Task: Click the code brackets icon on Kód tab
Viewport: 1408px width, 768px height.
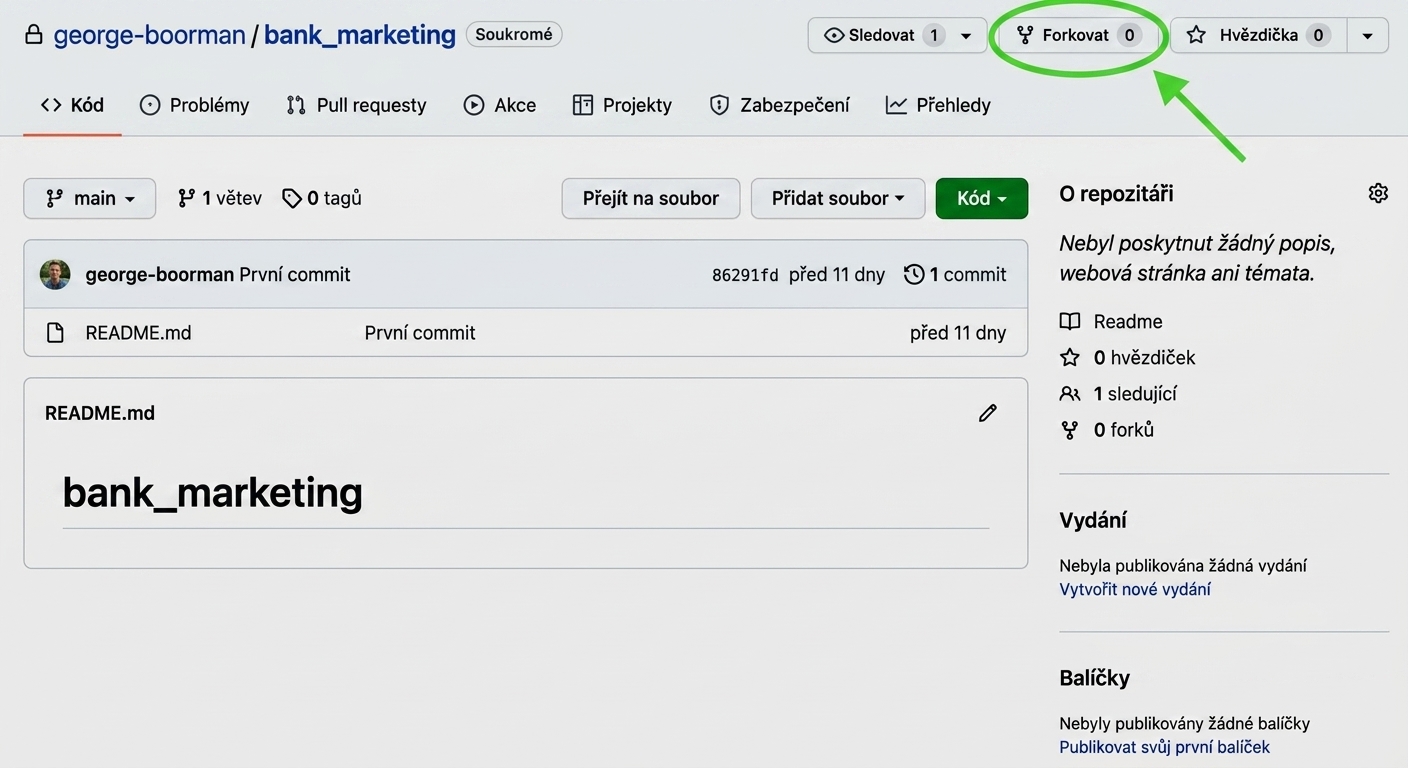Action: (x=51, y=105)
